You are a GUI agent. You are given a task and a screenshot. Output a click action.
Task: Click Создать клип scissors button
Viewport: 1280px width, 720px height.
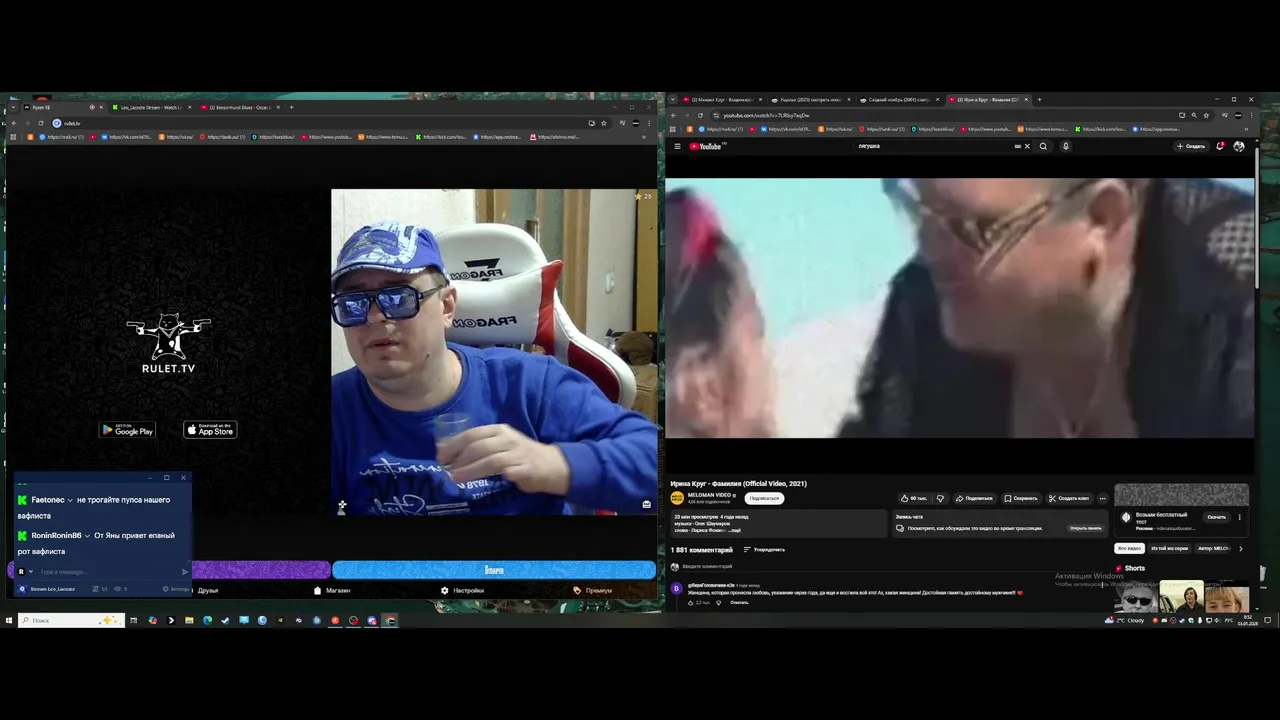click(1069, 498)
